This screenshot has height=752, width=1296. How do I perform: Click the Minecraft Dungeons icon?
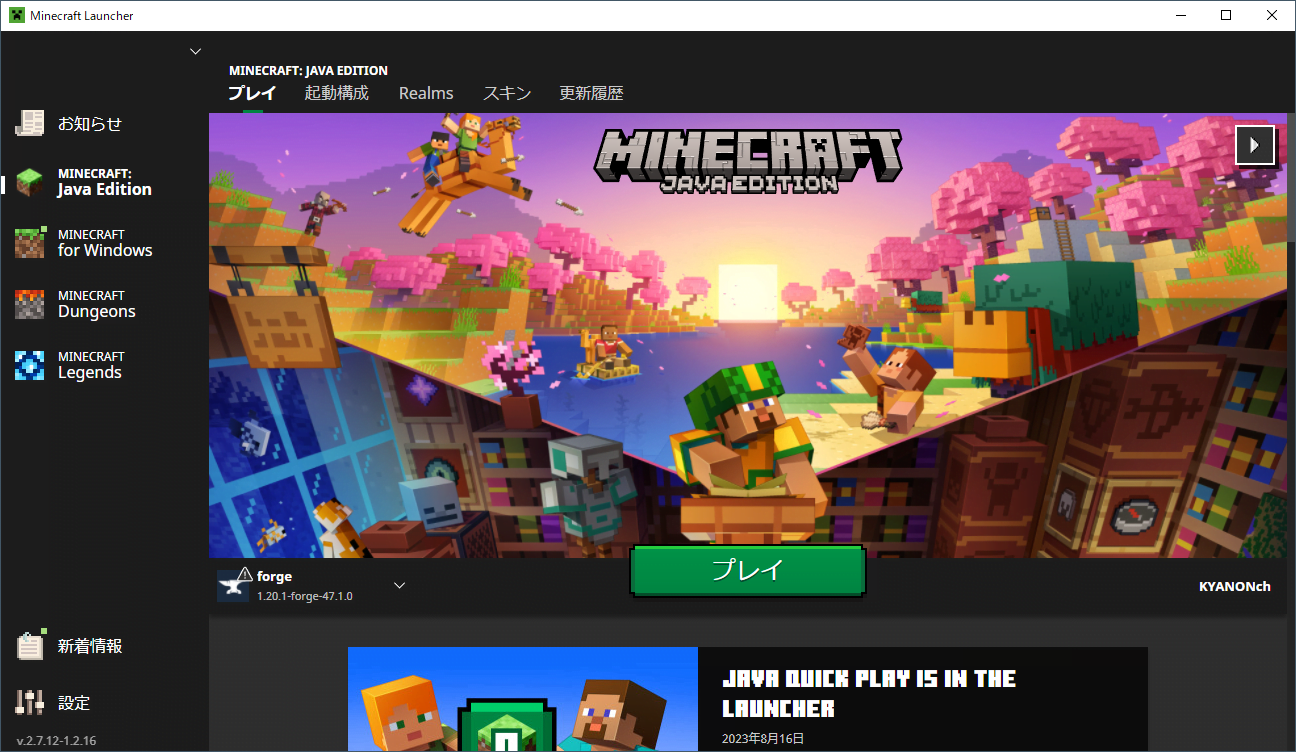[30, 304]
